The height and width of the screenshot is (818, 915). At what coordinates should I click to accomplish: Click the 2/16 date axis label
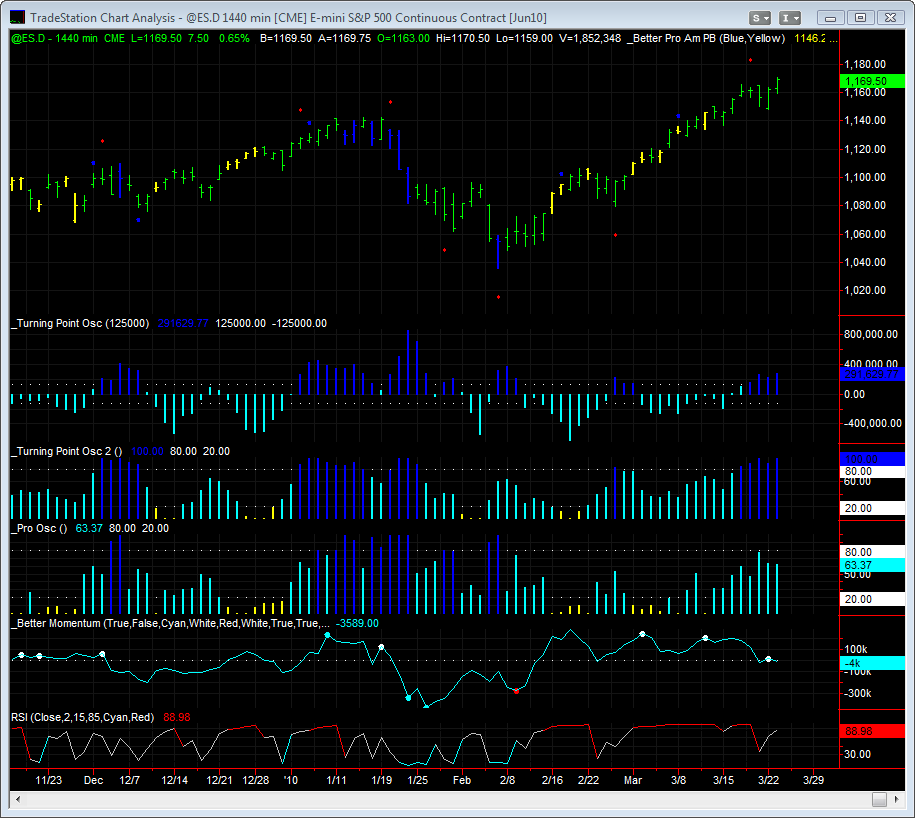click(x=552, y=781)
